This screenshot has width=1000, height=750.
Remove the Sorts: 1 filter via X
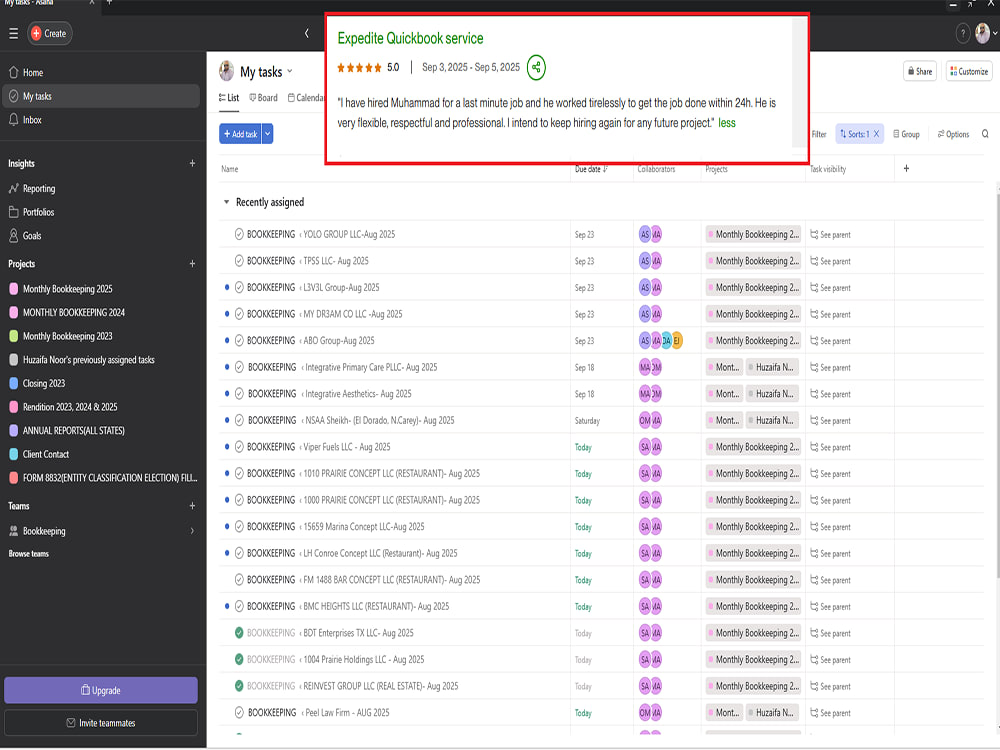(876, 134)
